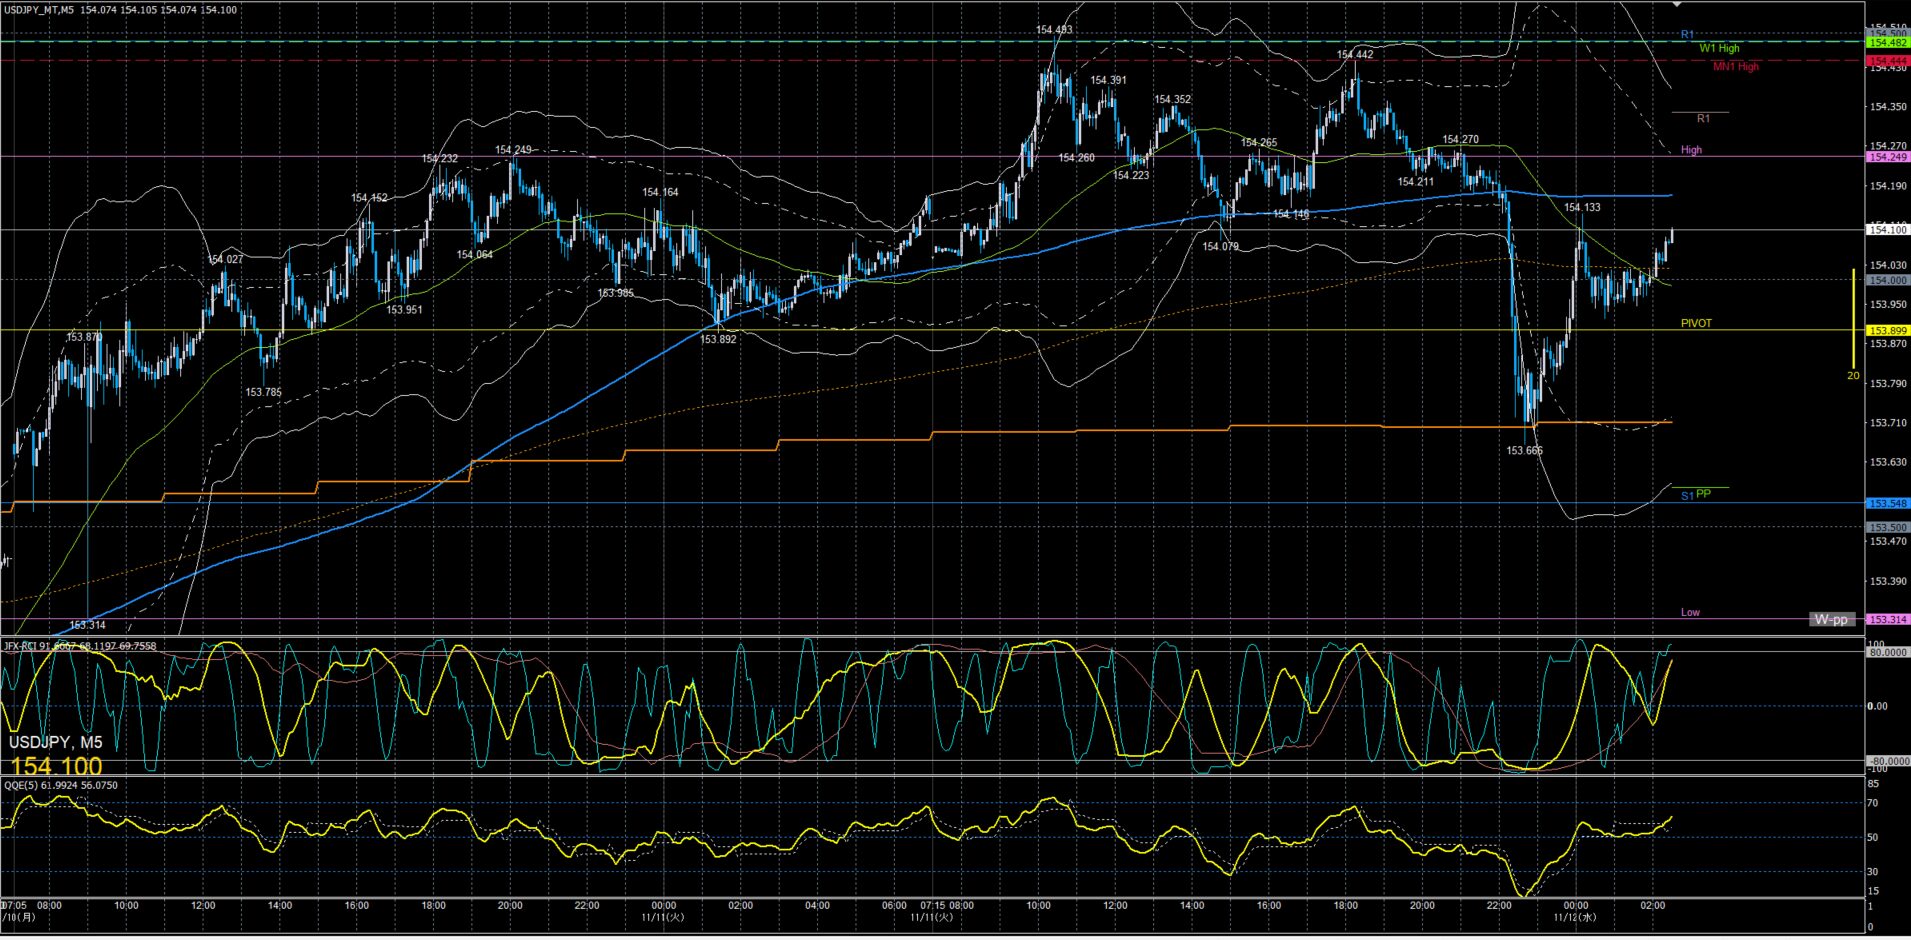Select the pink 154.249 High price tag
Image resolution: width=1911 pixels, height=940 pixels.
[1888, 157]
